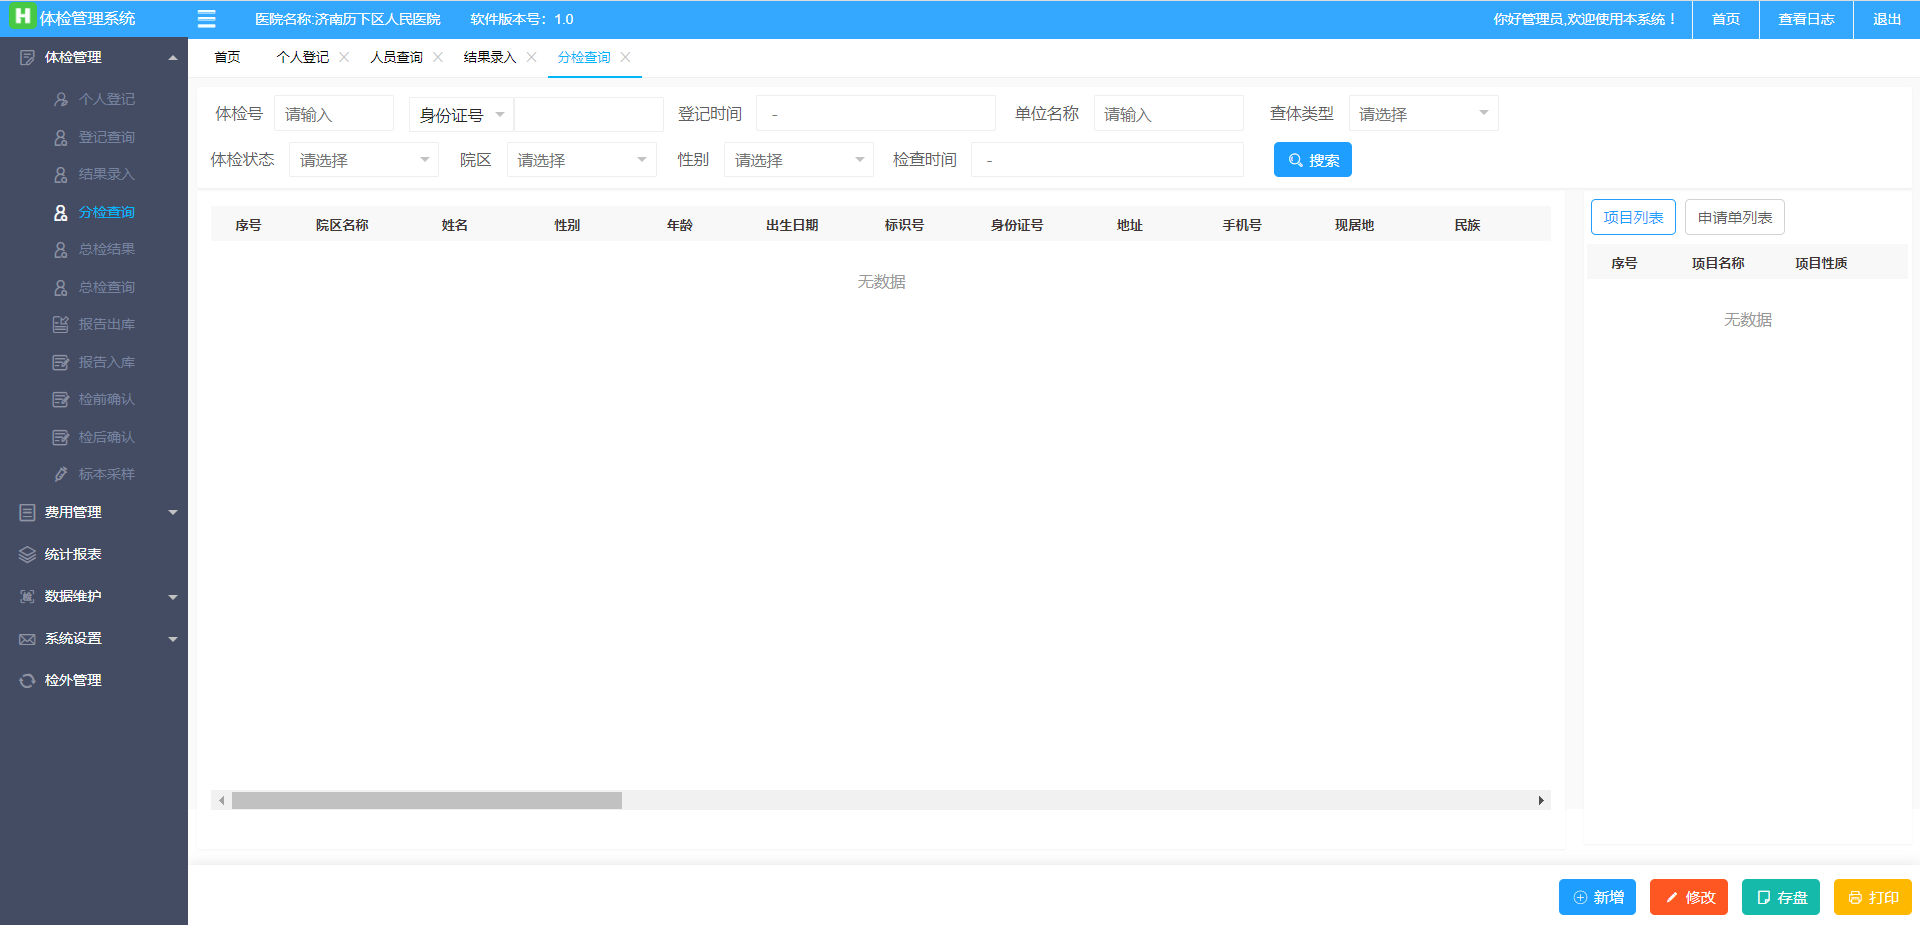Click the 体检号 input field
1920x925 pixels.
(x=333, y=114)
